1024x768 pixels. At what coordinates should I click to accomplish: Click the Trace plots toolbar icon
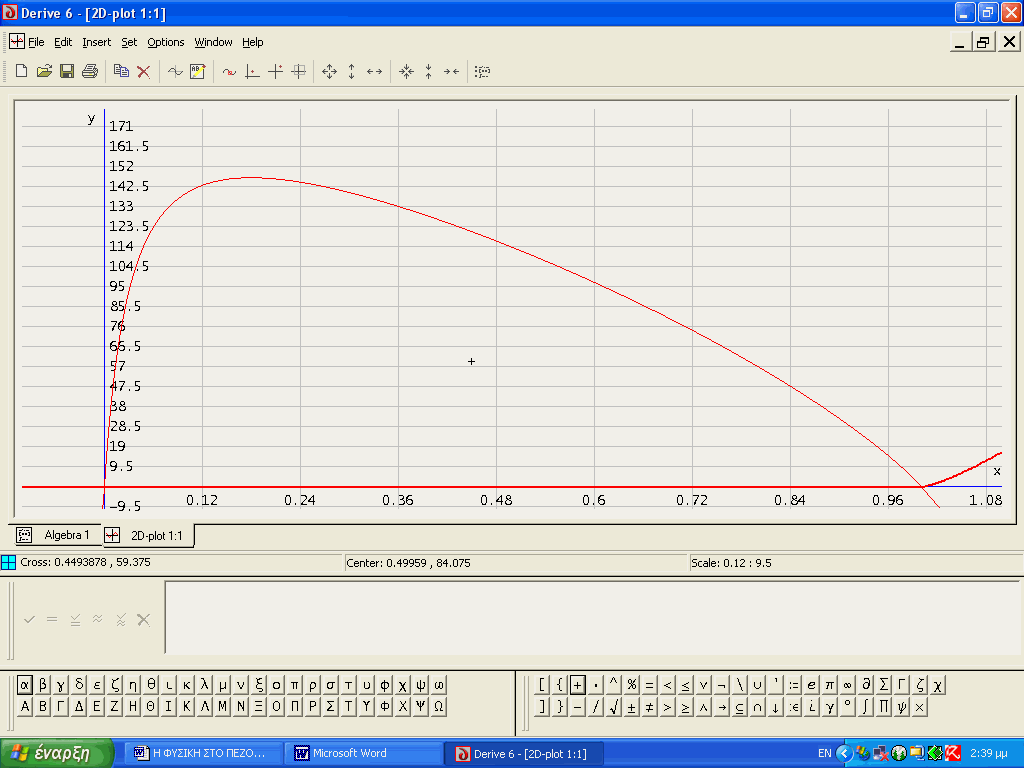tap(229, 71)
